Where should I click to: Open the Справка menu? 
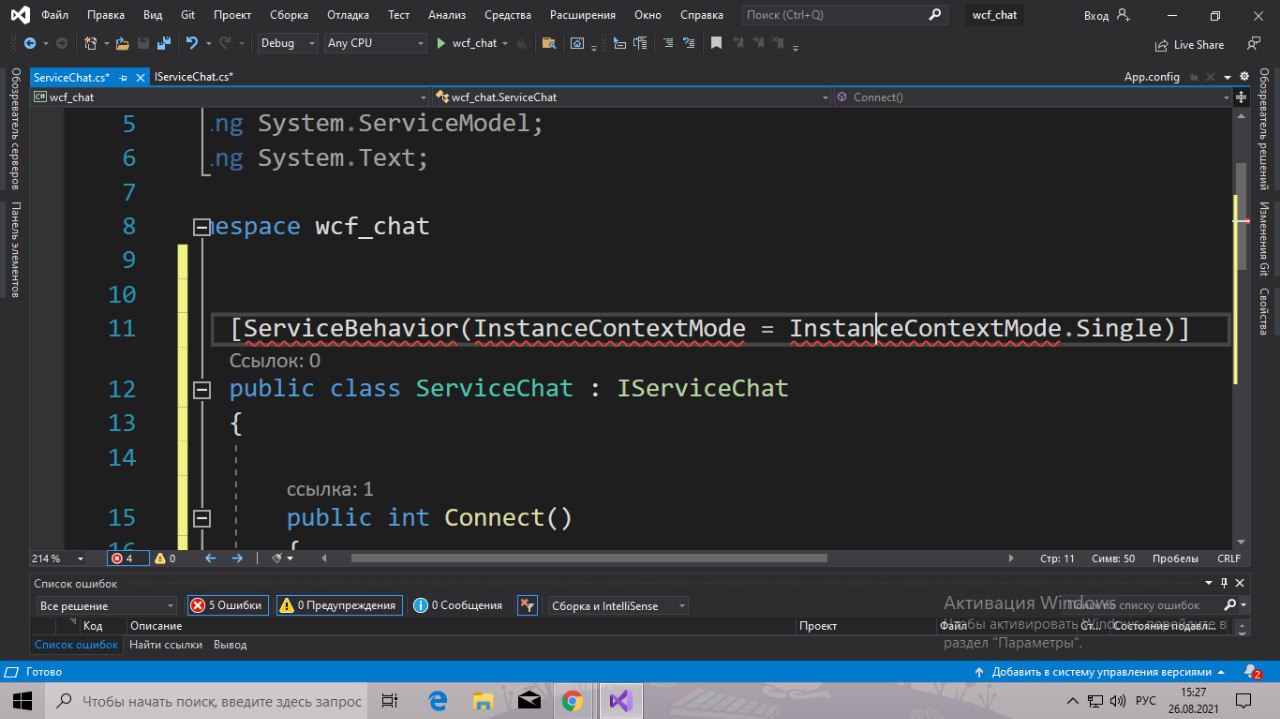tap(701, 15)
